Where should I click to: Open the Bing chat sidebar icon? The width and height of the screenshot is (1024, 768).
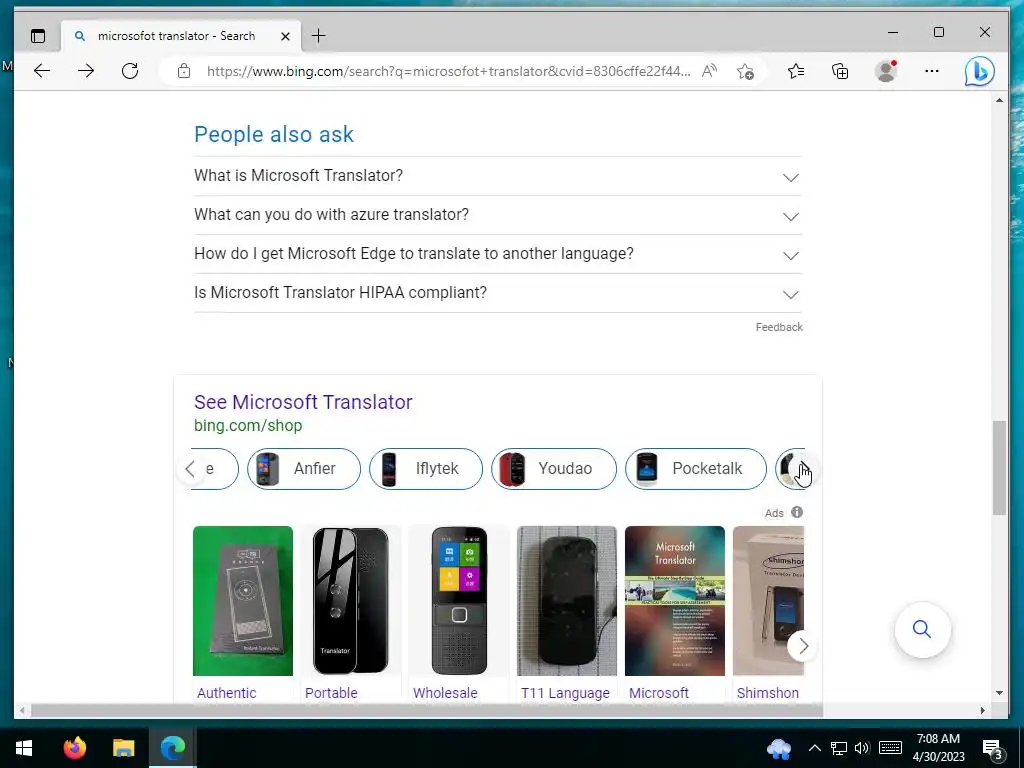click(980, 71)
